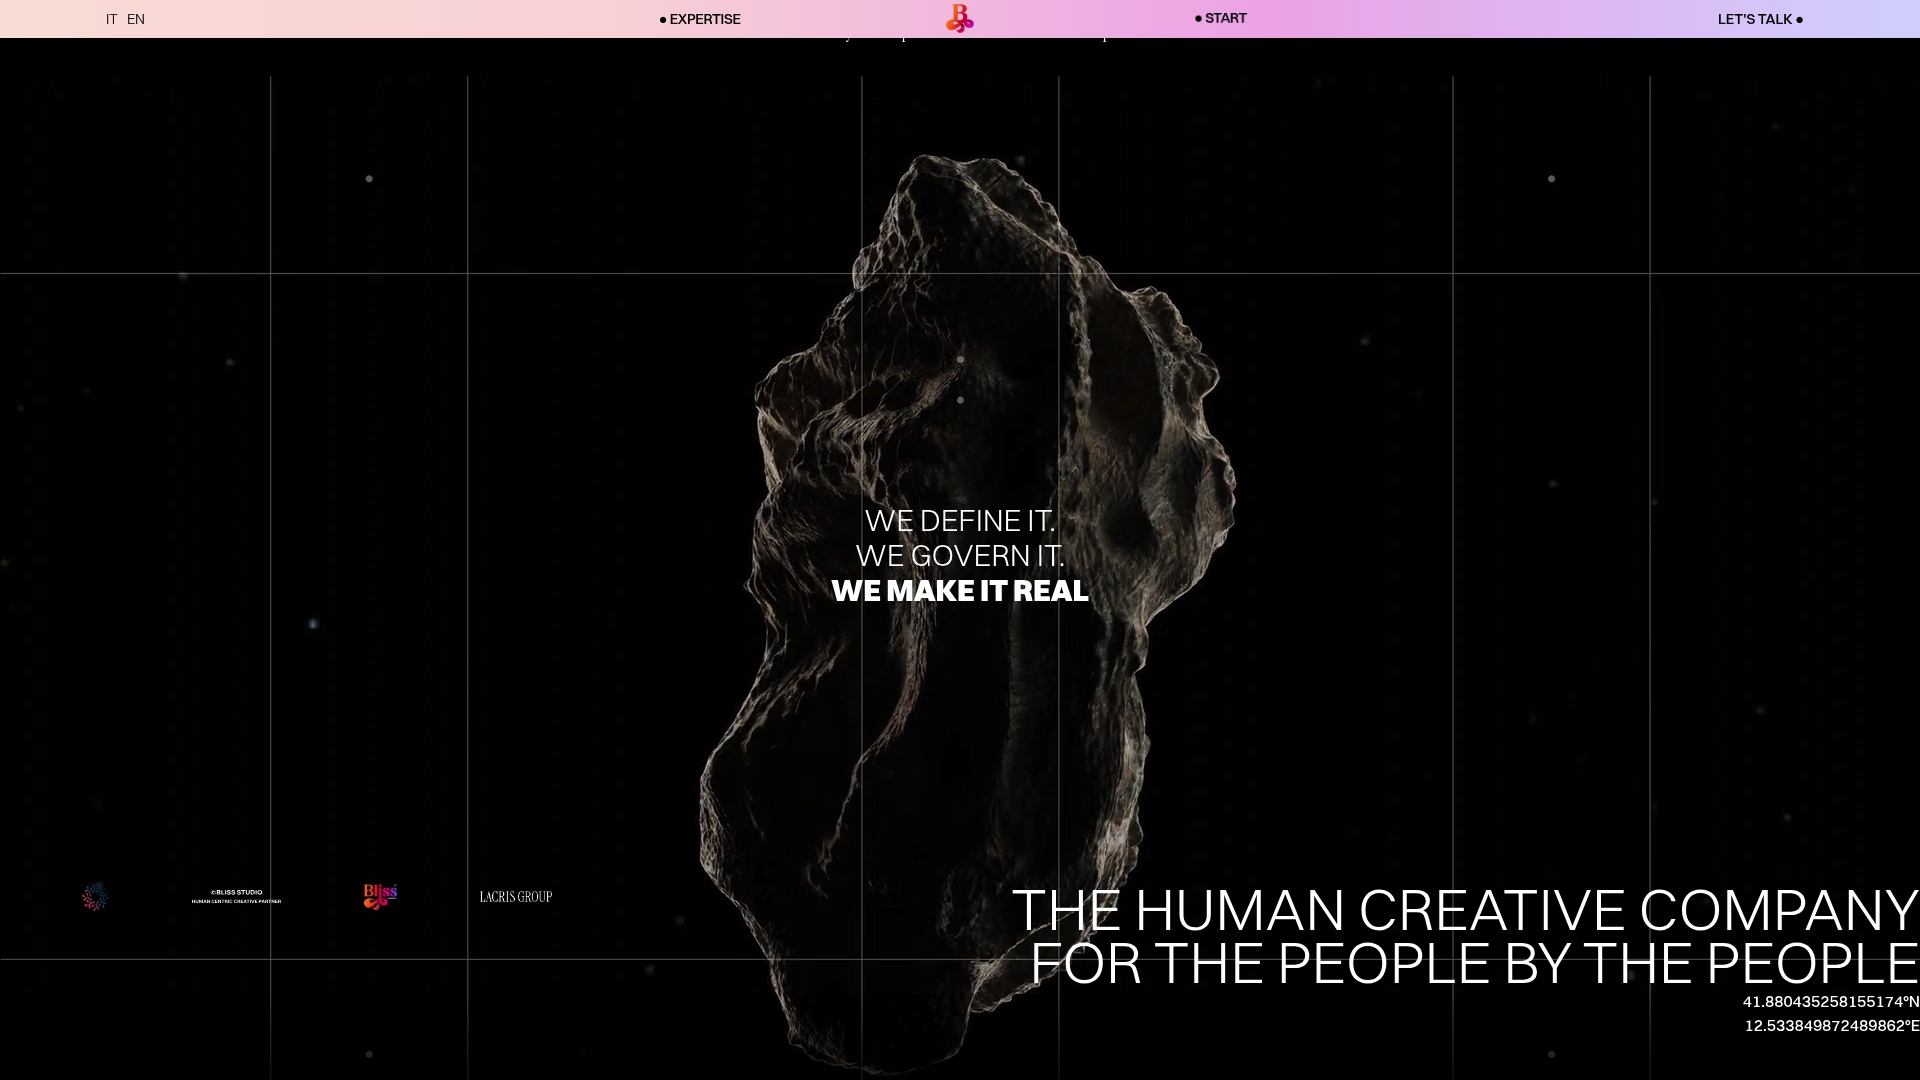Click the WE GOVERN IT. line
Viewport: 1920px width, 1080px height.
click(x=960, y=556)
